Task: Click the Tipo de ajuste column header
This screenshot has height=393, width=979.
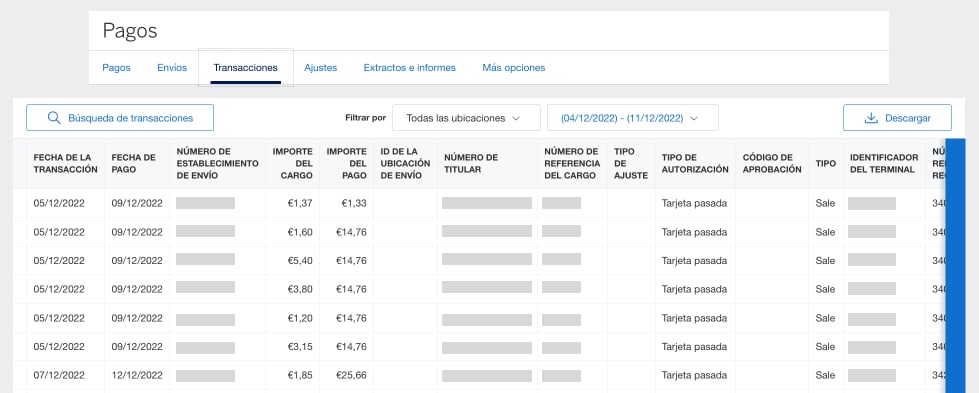Action: (631, 163)
